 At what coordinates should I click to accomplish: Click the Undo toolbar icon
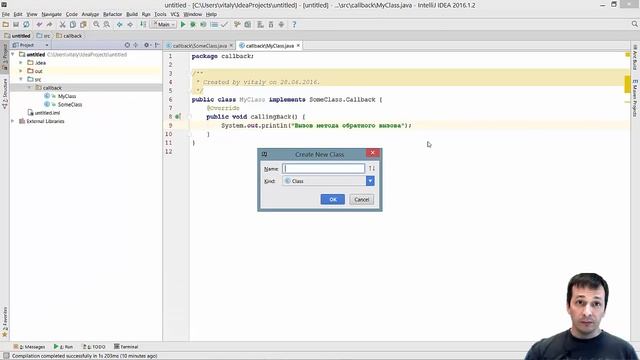[39, 25]
